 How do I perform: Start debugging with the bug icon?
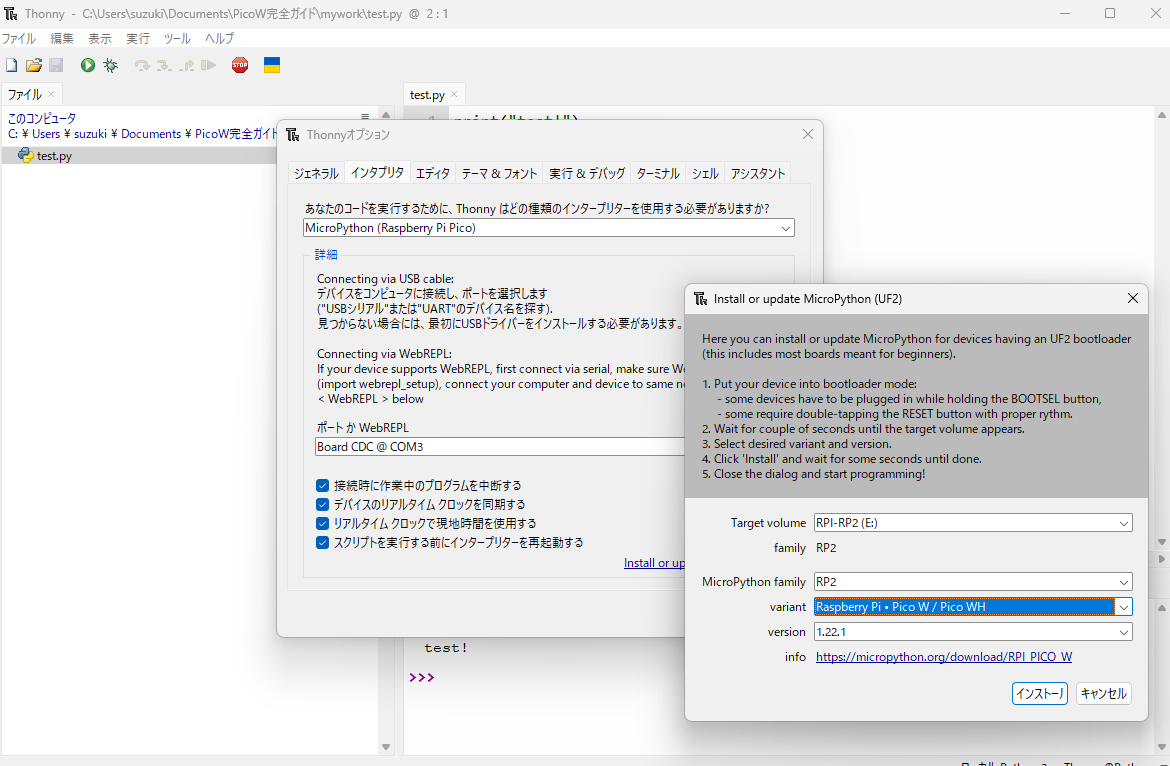click(x=110, y=65)
